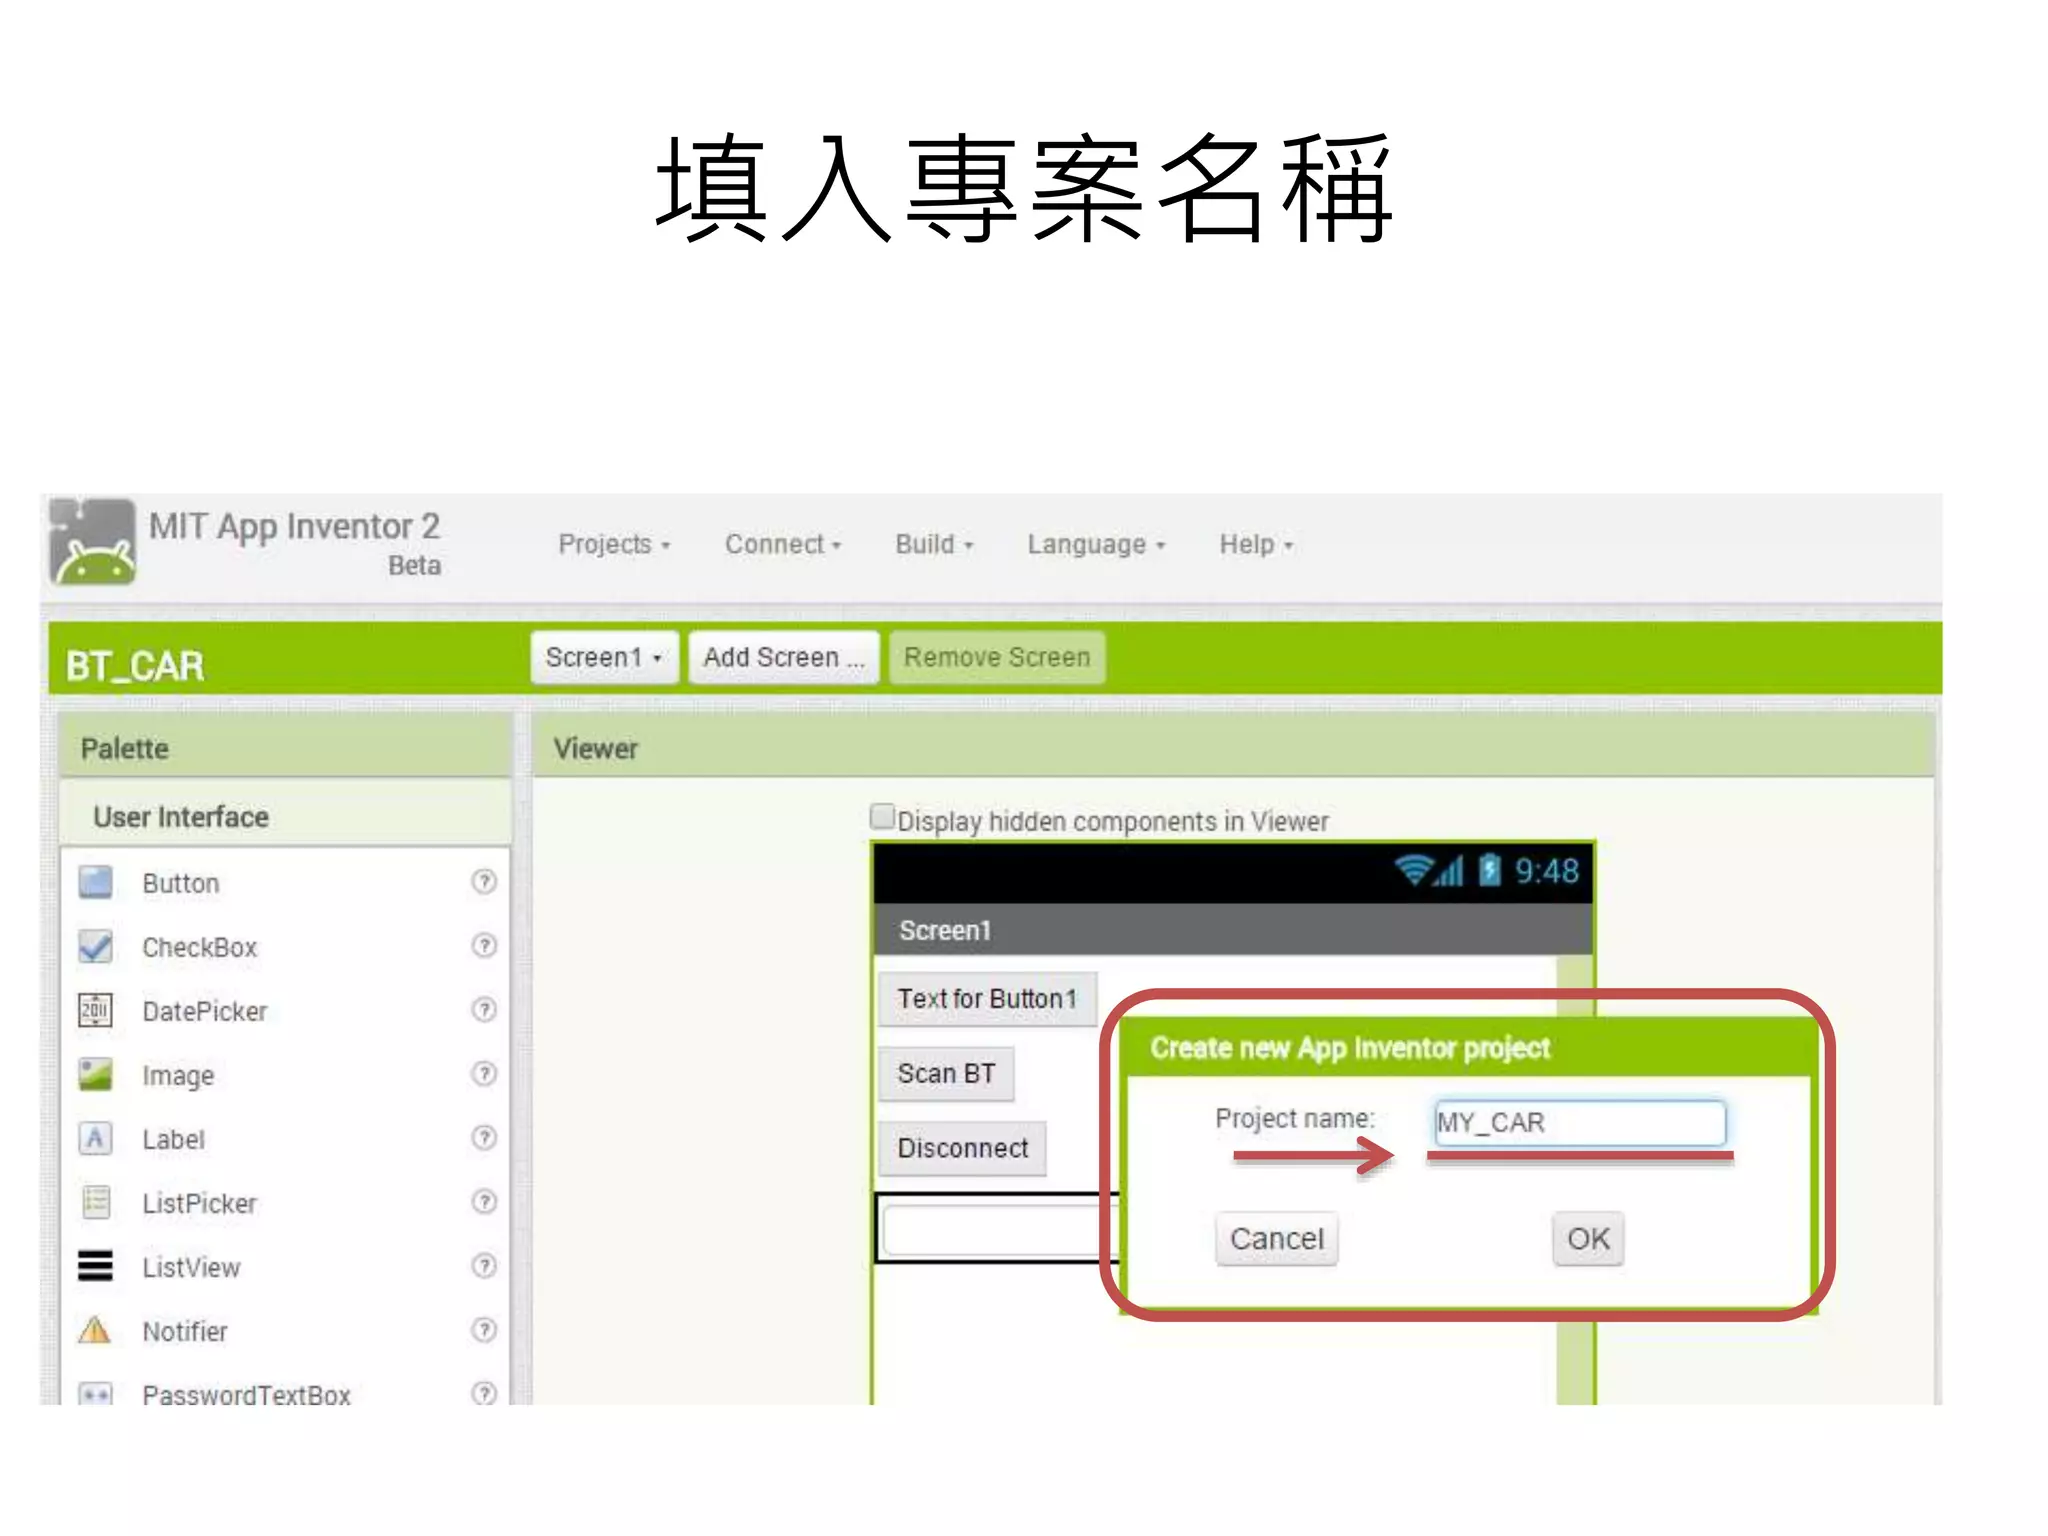Click the DatePicker palette label
Screen dimensions: 2048x1536
click(205, 1011)
